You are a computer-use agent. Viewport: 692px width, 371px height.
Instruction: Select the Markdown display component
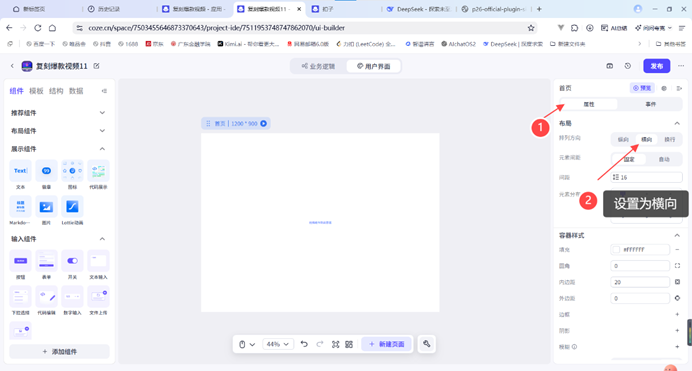20,206
